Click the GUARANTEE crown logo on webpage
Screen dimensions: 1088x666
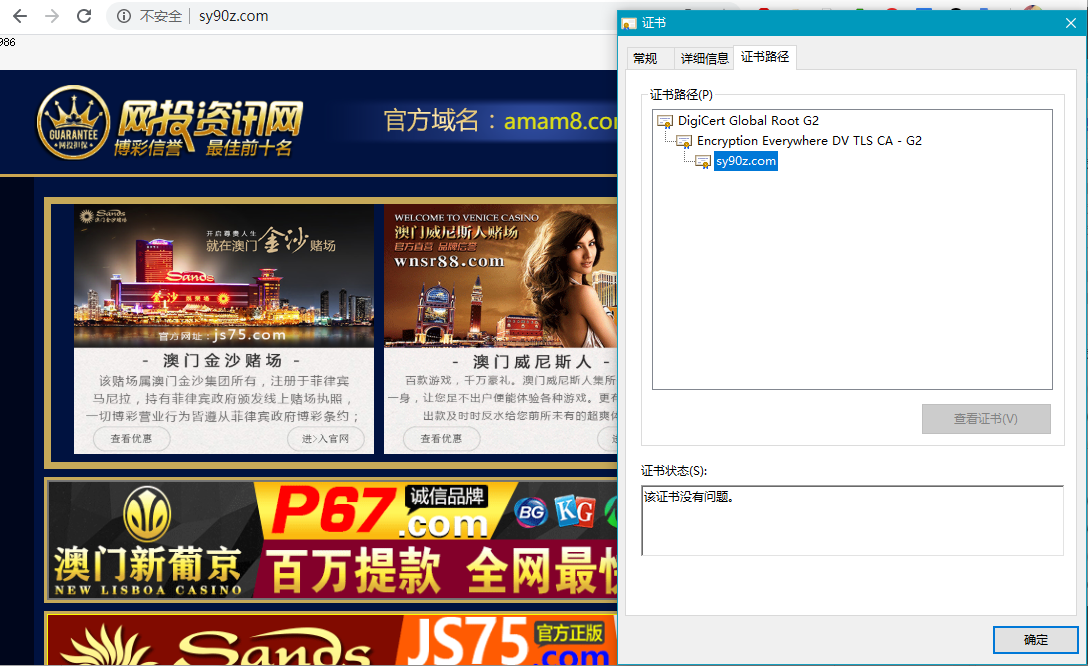pyautogui.click(x=73, y=123)
